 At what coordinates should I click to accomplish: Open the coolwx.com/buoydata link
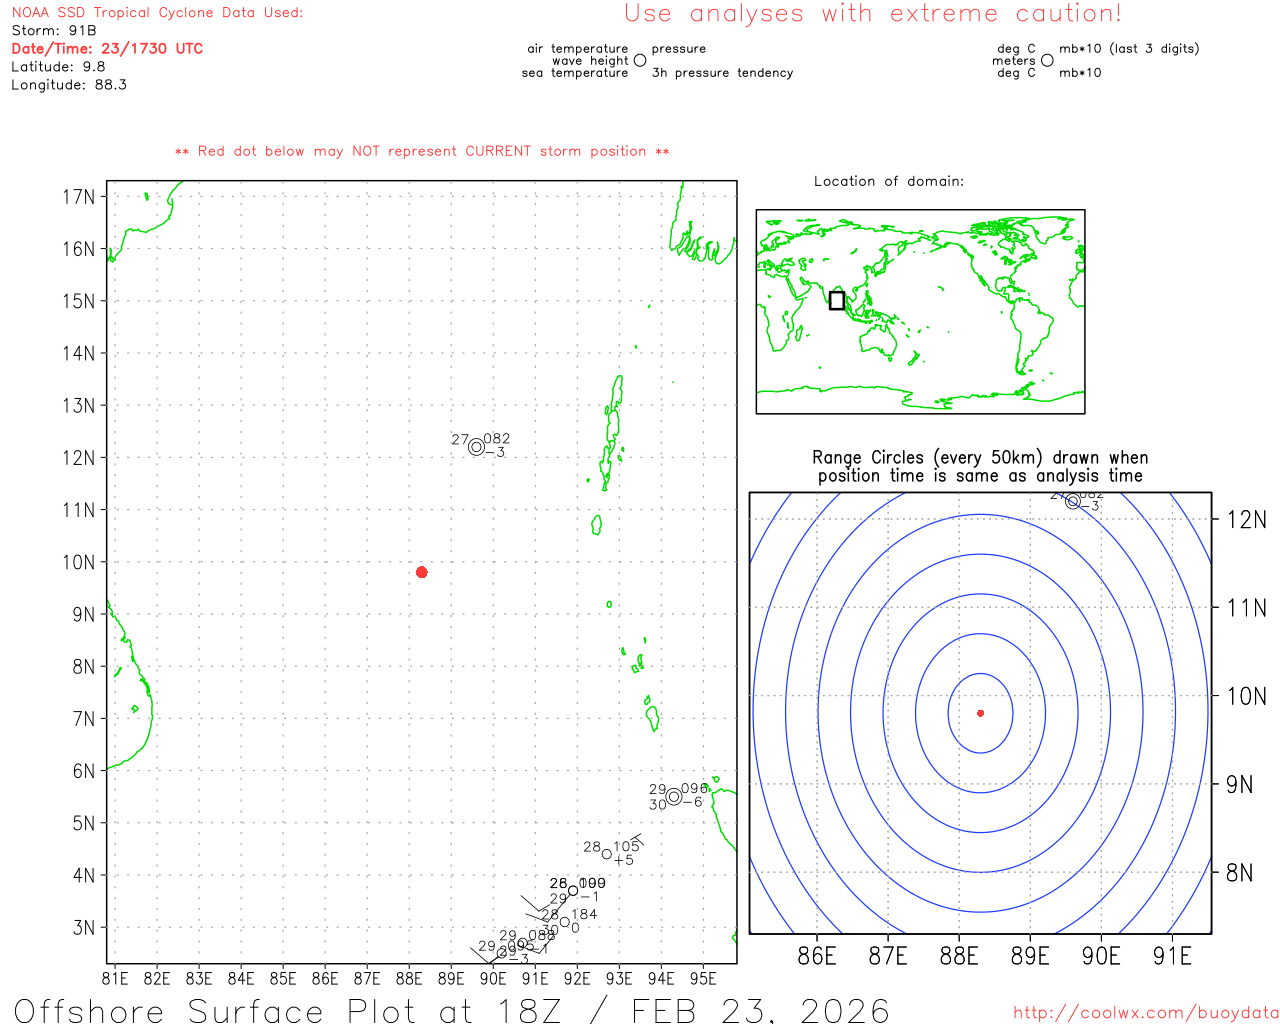click(1146, 1013)
